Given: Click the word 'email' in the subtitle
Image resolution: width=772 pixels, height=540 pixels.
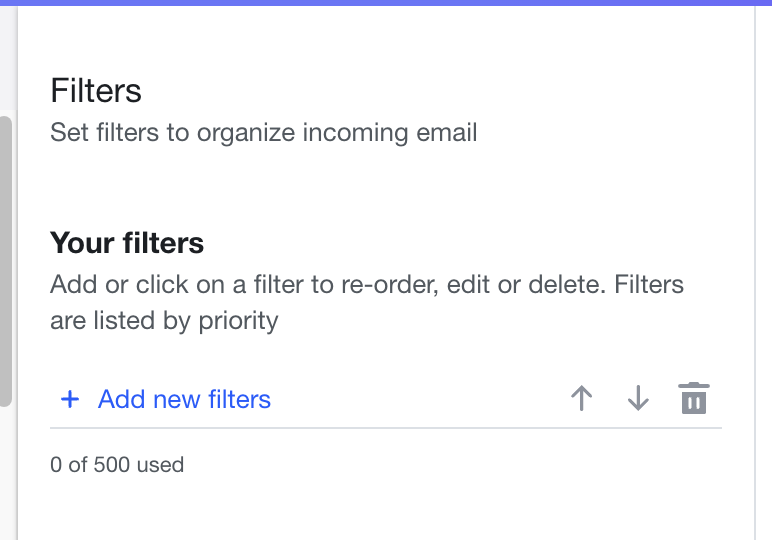Looking at the screenshot, I should (447, 132).
